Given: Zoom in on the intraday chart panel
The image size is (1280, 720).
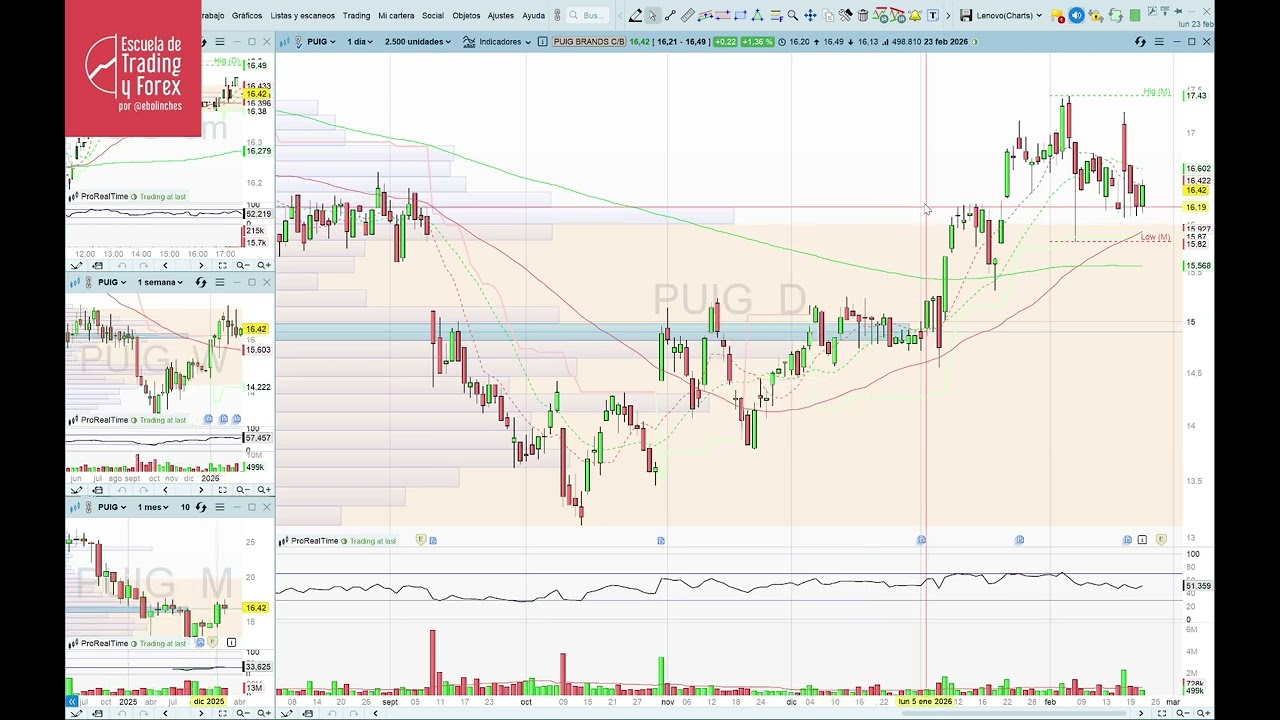Looking at the screenshot, I should [263, 265].
